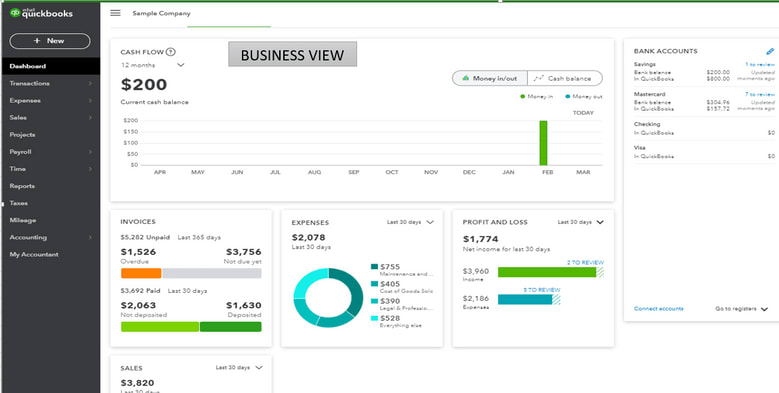Screen dimensions: 779x393
Task: Open Reports from the sidebar
Action: 22,186
